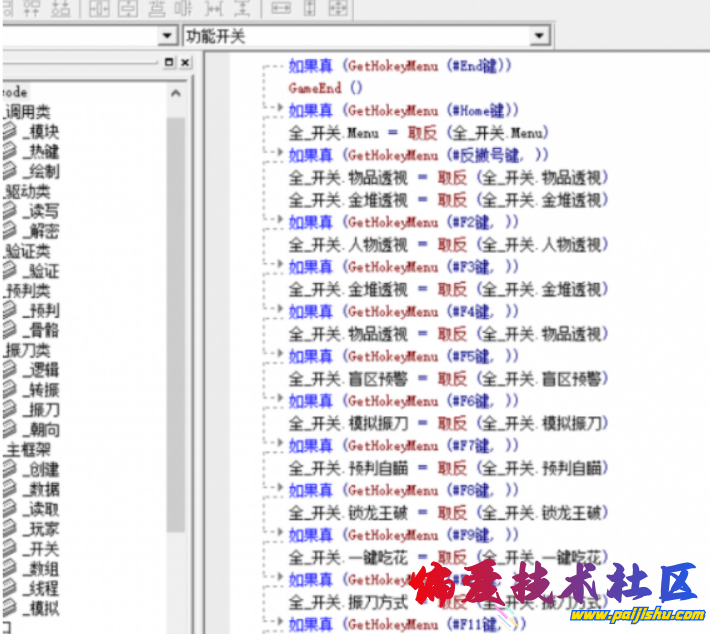711x639 pixels.
Task: Pin or float the project tree panel
Action: click(170, 62)
